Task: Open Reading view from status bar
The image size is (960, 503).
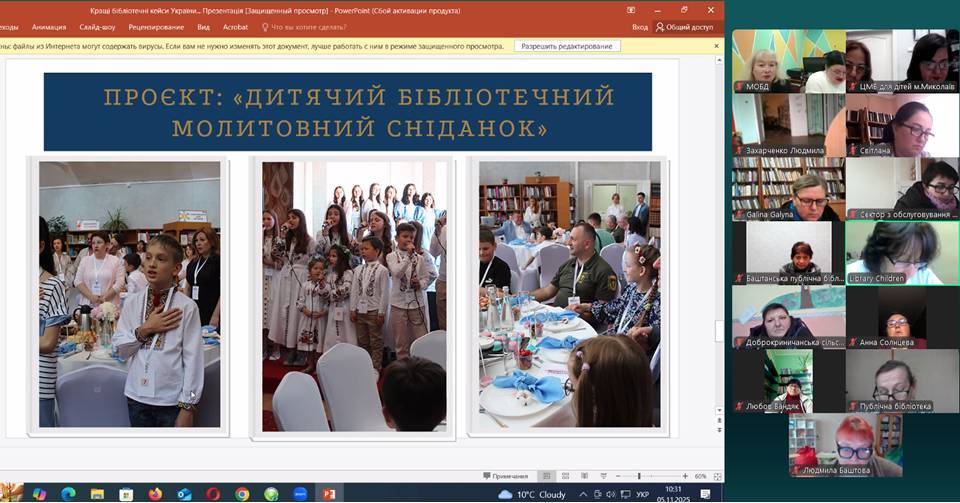Action: pos(583,476)
